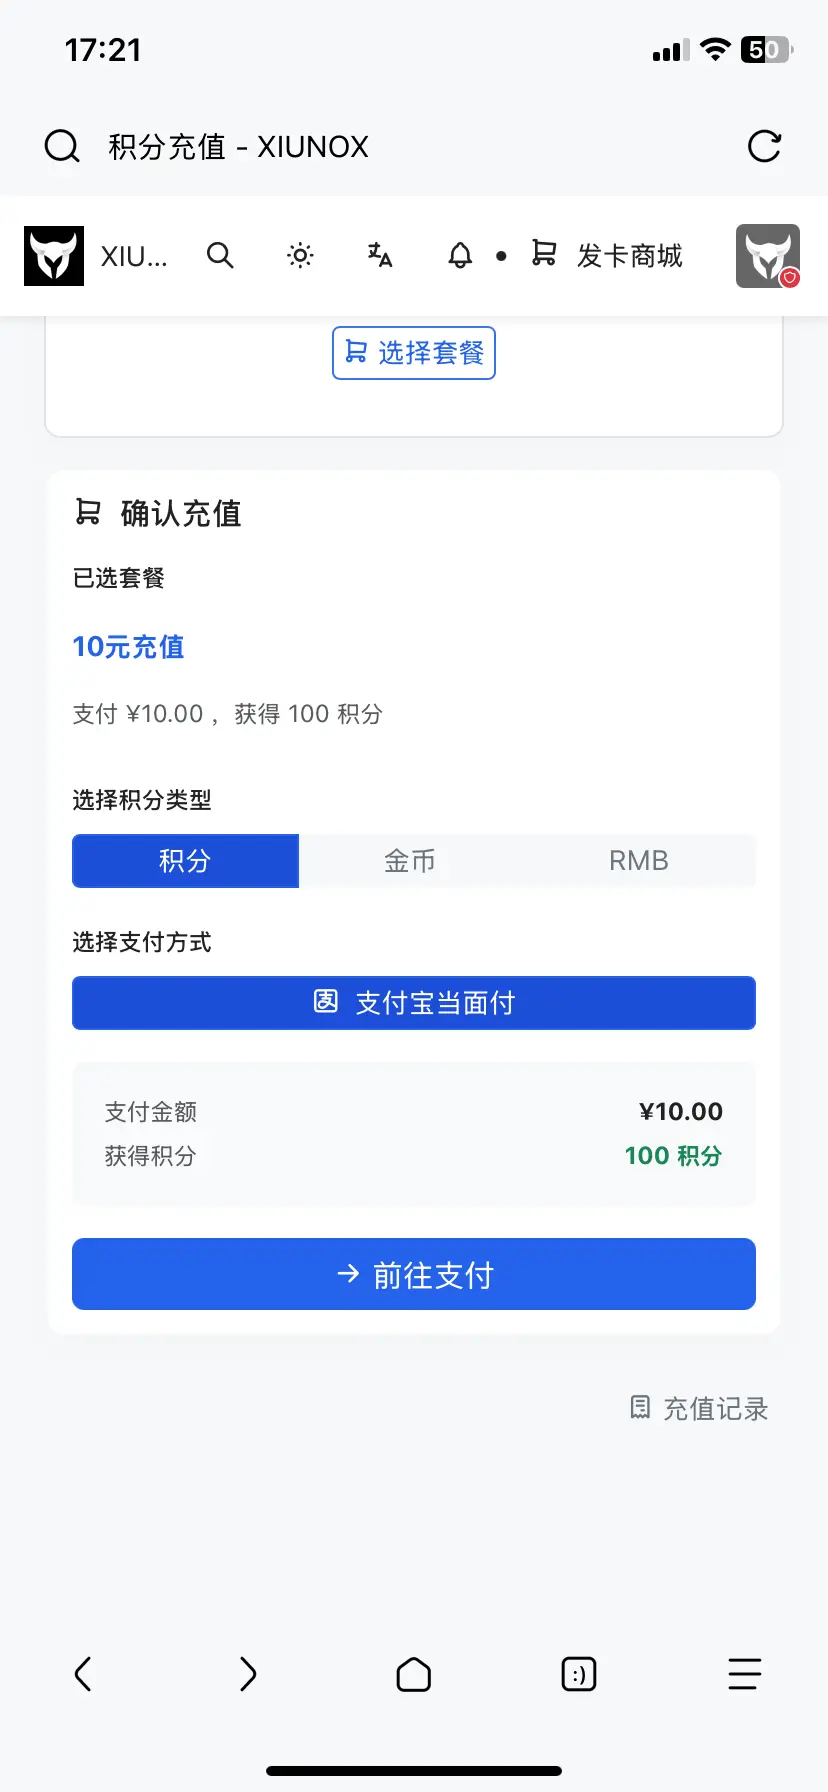
Task: Open the XIUNOX bull logo home
Action: pos(54,256)
